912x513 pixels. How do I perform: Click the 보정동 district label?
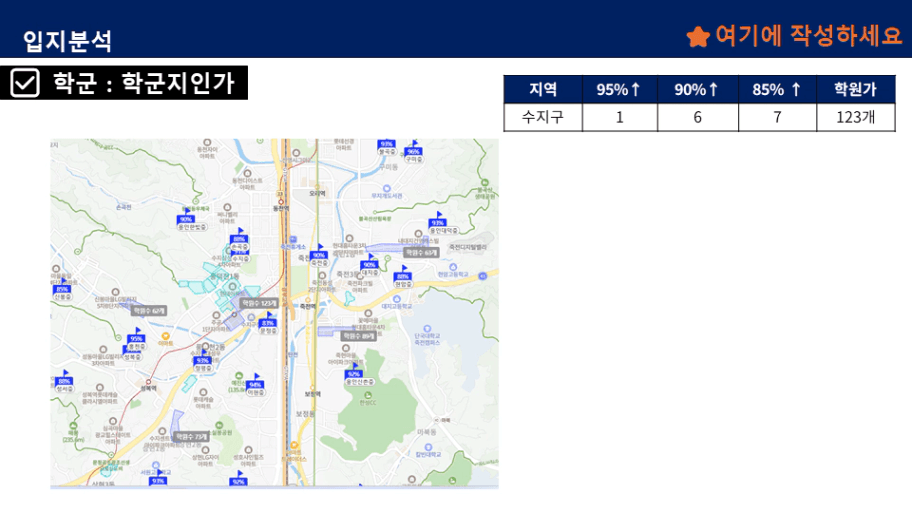click(305, 414)
